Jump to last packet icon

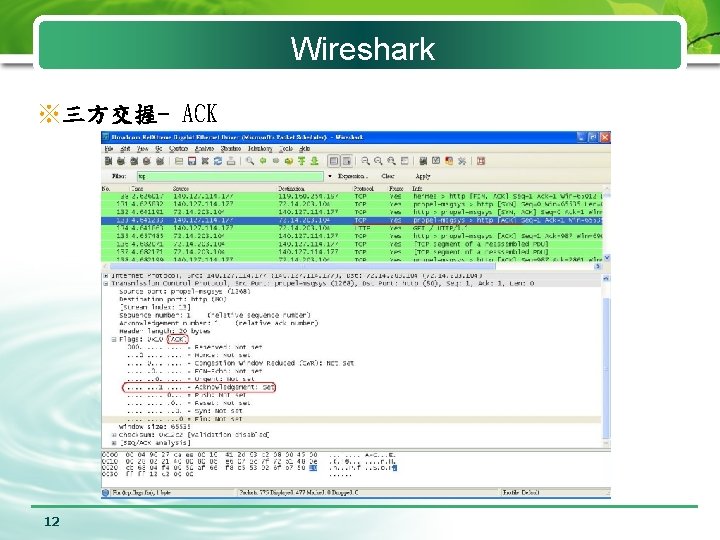tap(314, 161)
